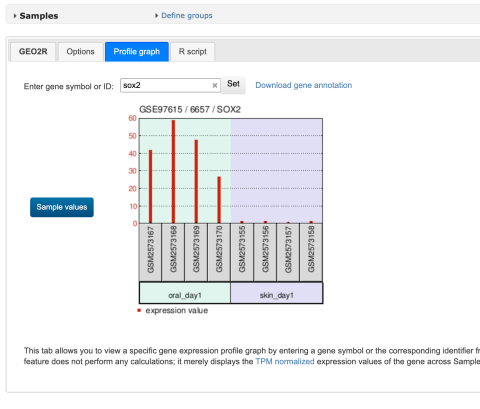Expand the Samples section triangle
Screen dimensions: 480x409
(15, 16)
